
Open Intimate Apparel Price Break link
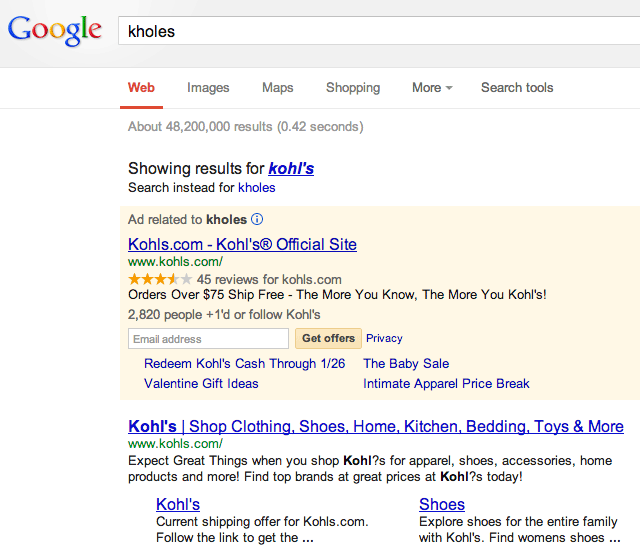446,383
